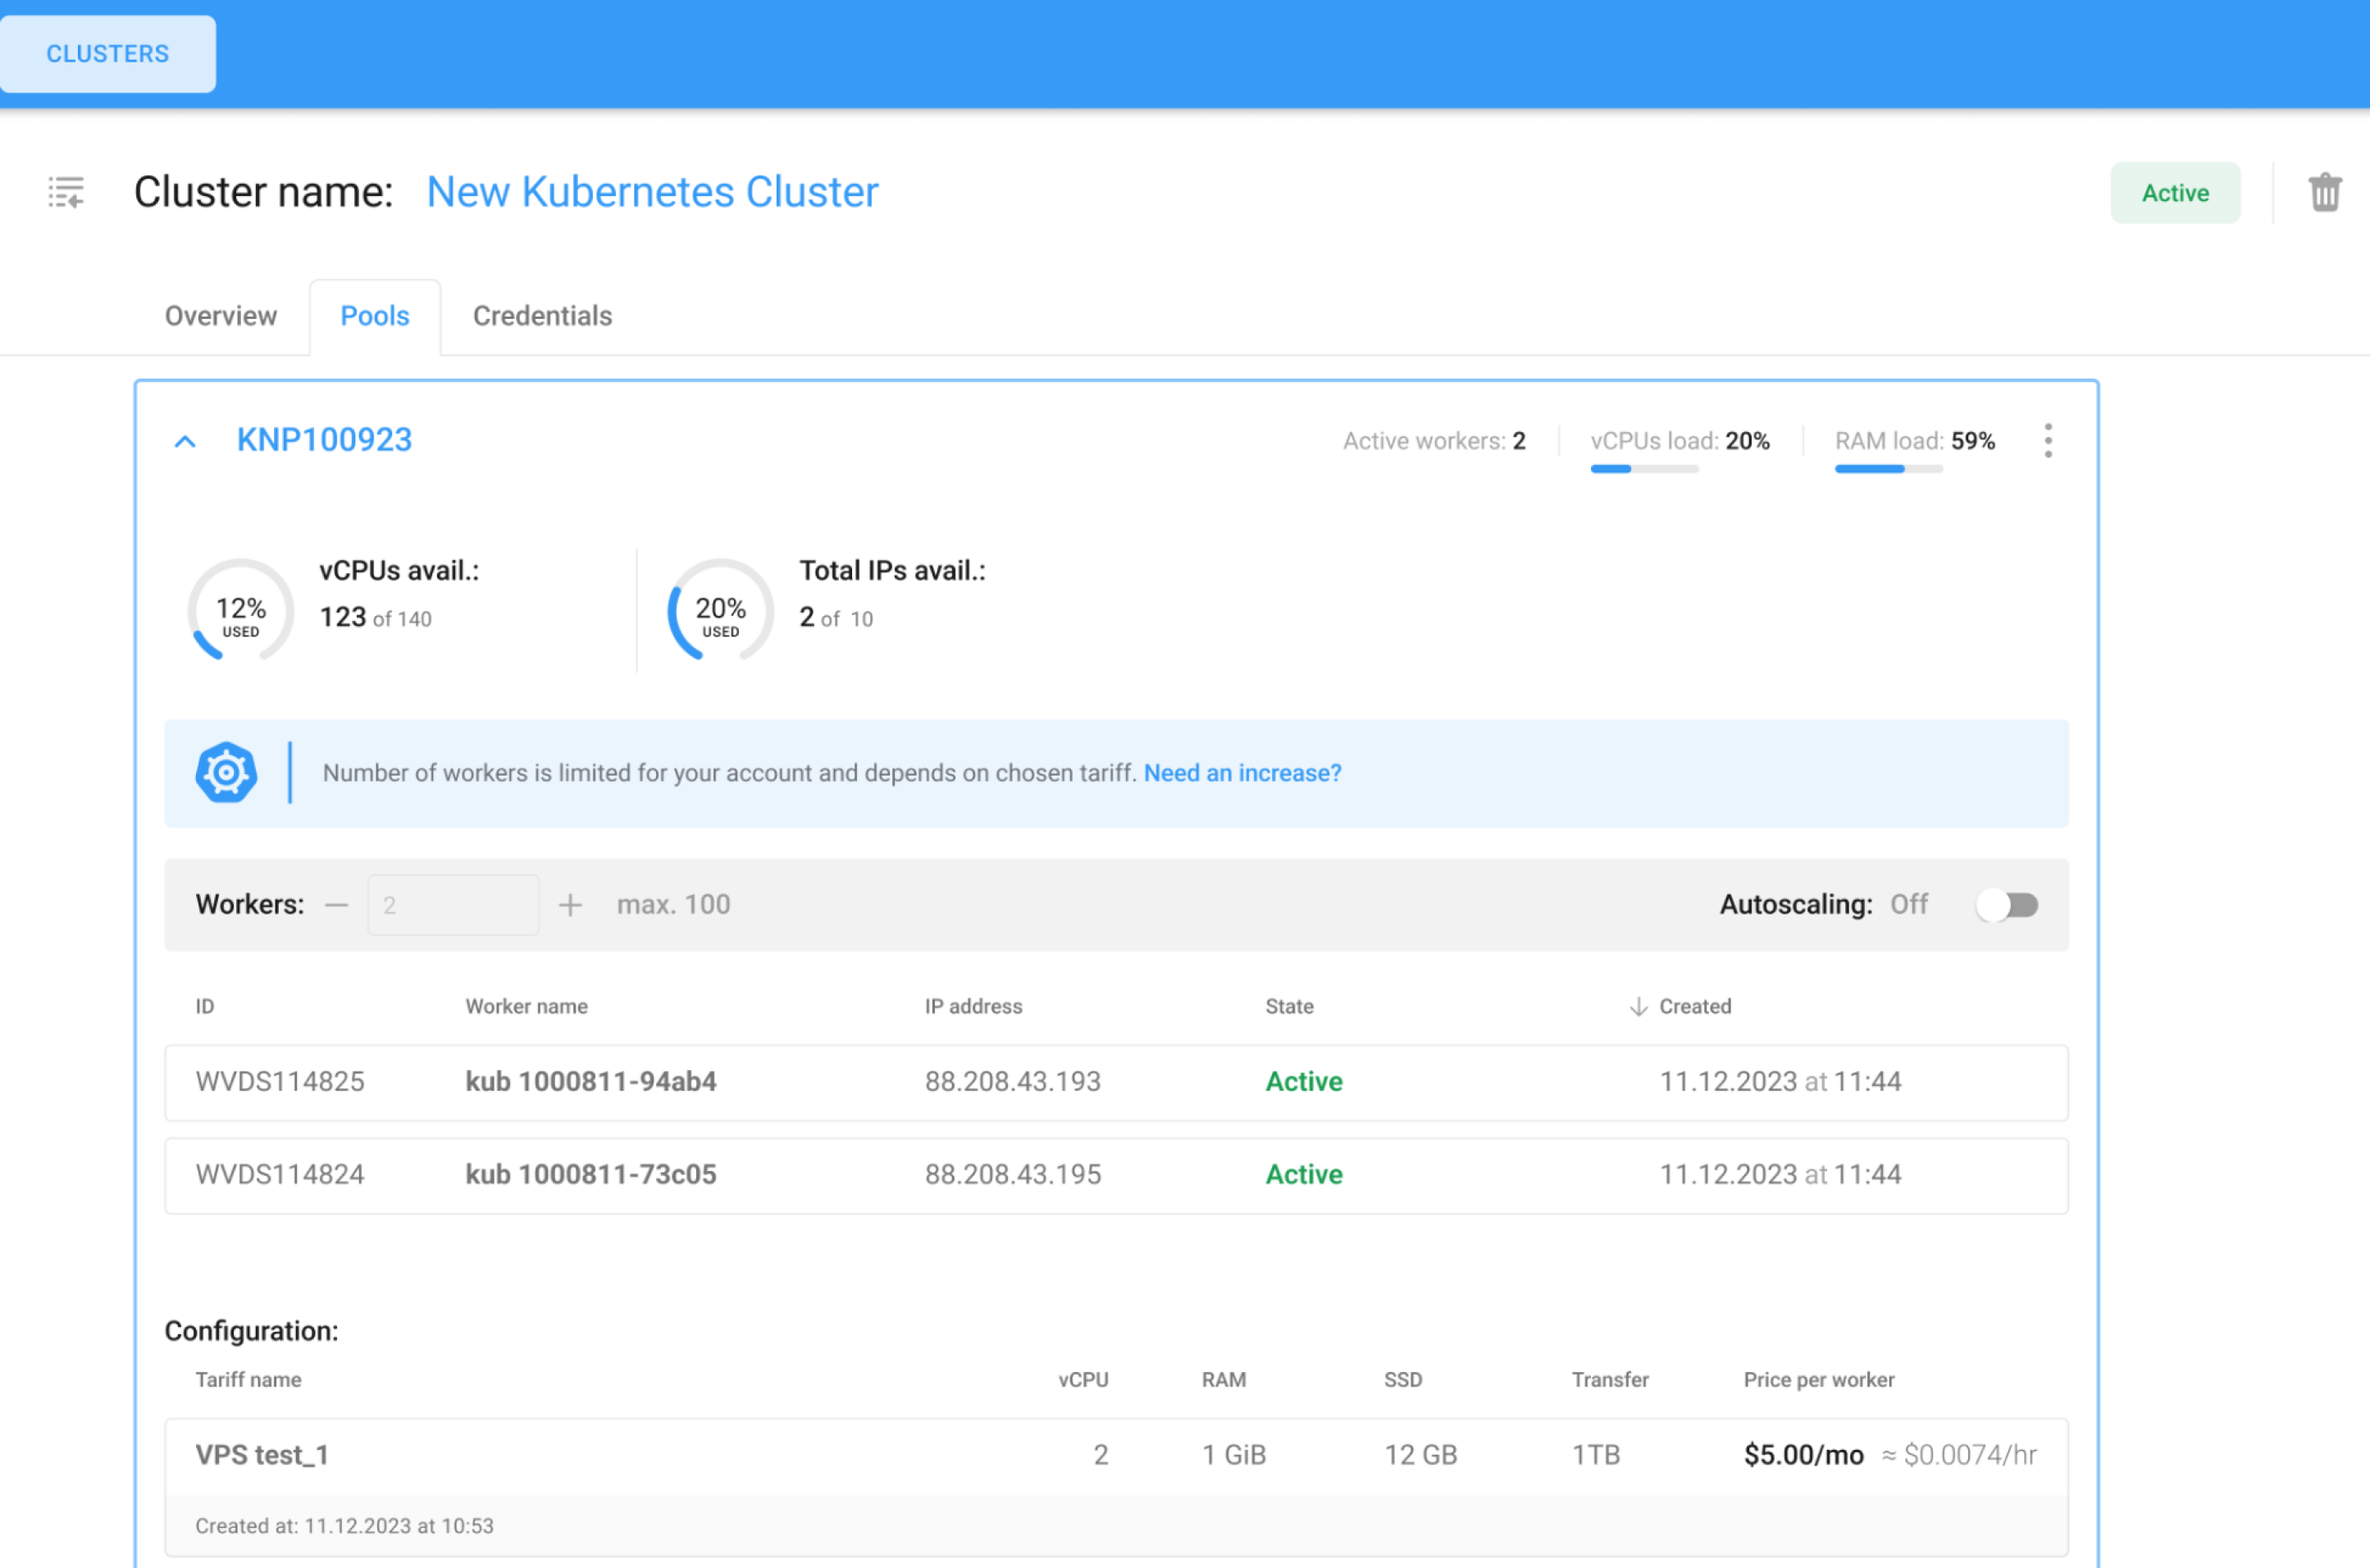The height and width of the screenshot is (1568, 2370).
Task: Click the Need an increase? link
Action: [1242, 773]
